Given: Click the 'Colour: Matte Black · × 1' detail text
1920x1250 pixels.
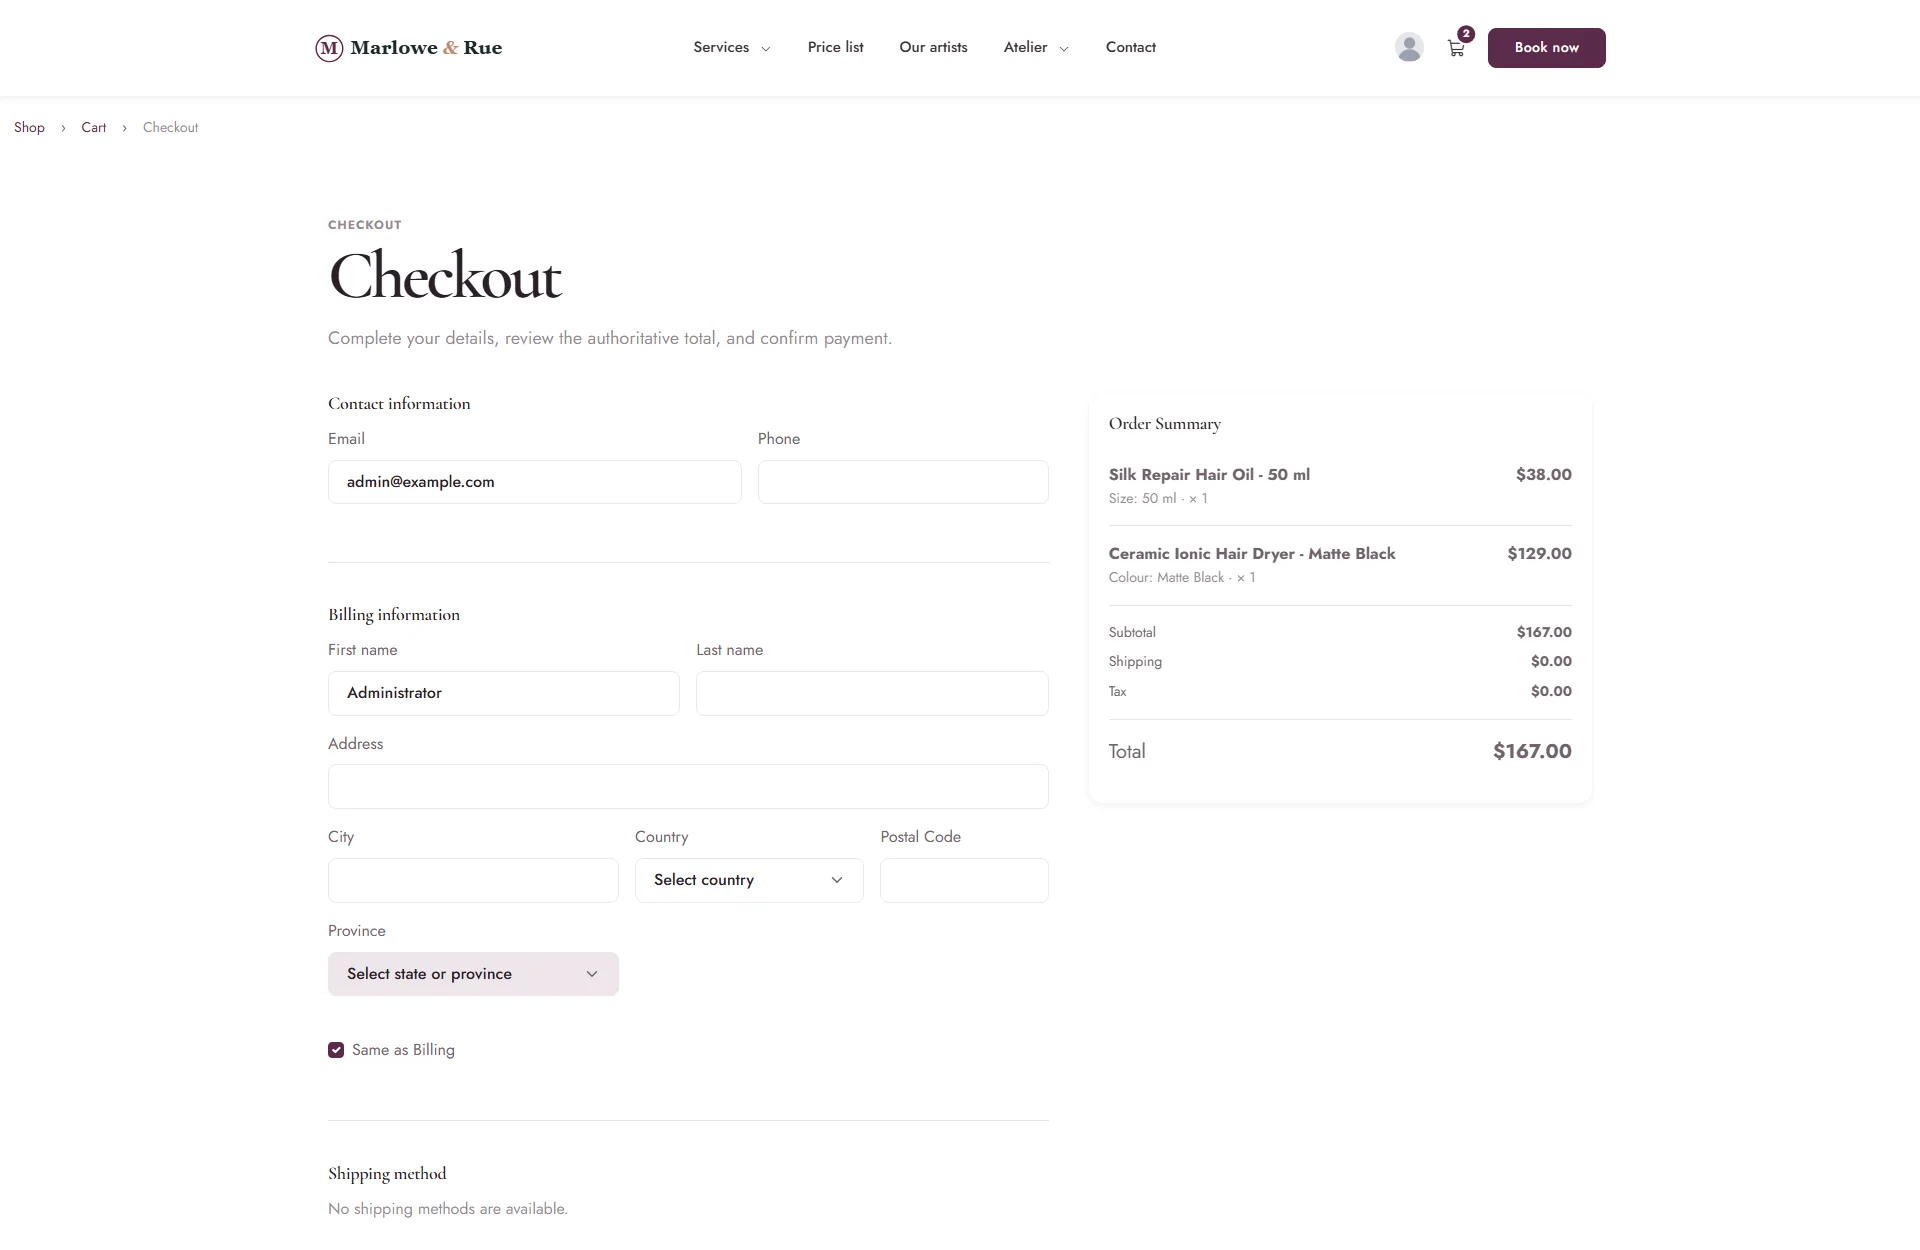Looking at the screenshot, I should pos(1182,577).
